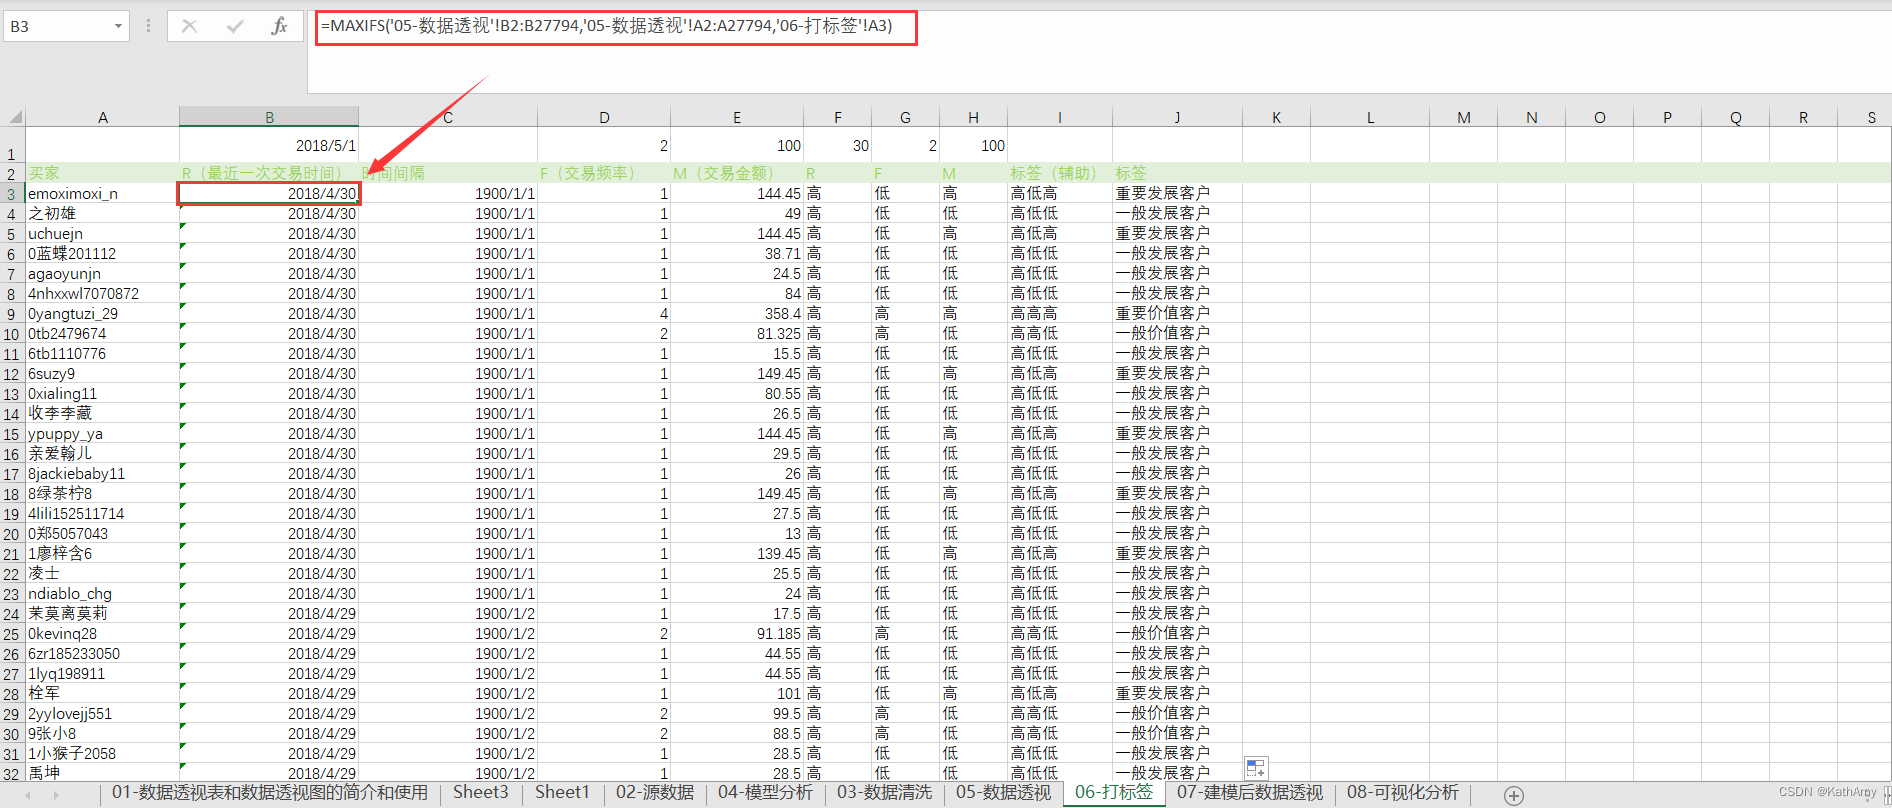Add a new sheet with plus button
This screenshot has height=808, width=1892.
(x=1514, y=795)
